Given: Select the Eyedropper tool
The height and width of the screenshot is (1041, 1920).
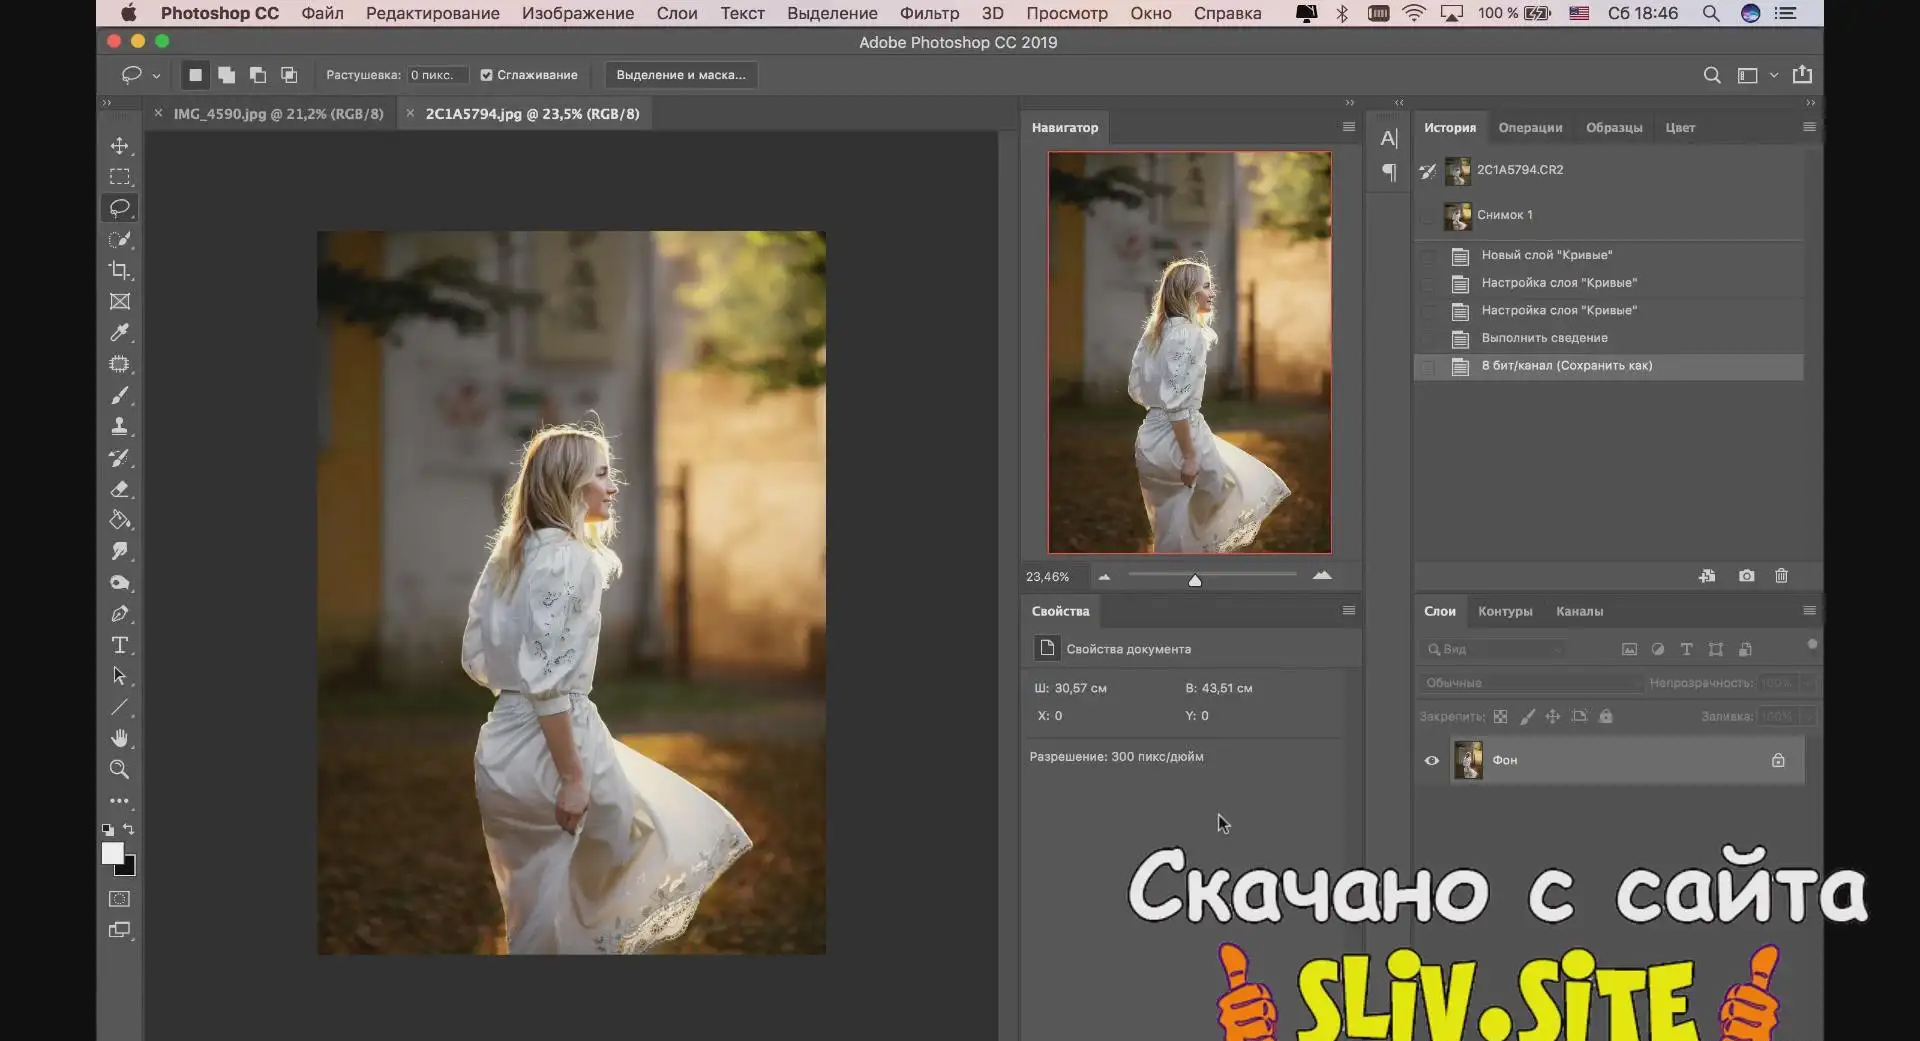Looking at the screenshot, I should 120,333.
